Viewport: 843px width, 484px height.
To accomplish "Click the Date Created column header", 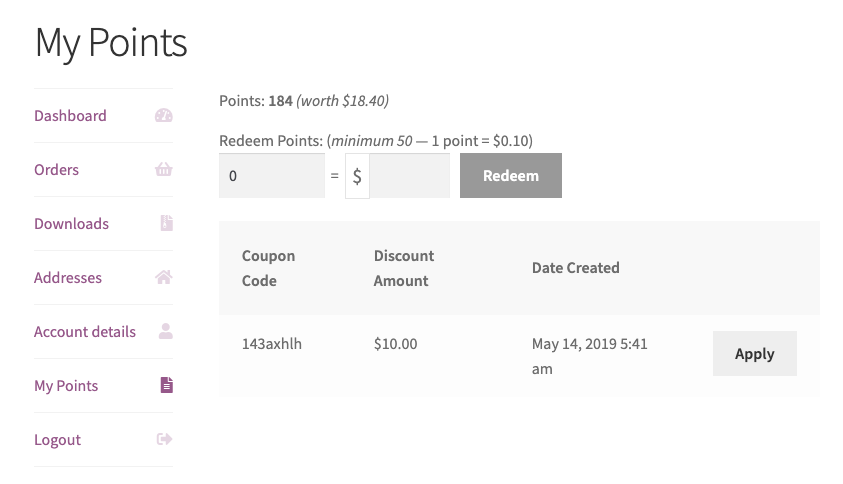I will pos(575,268).
